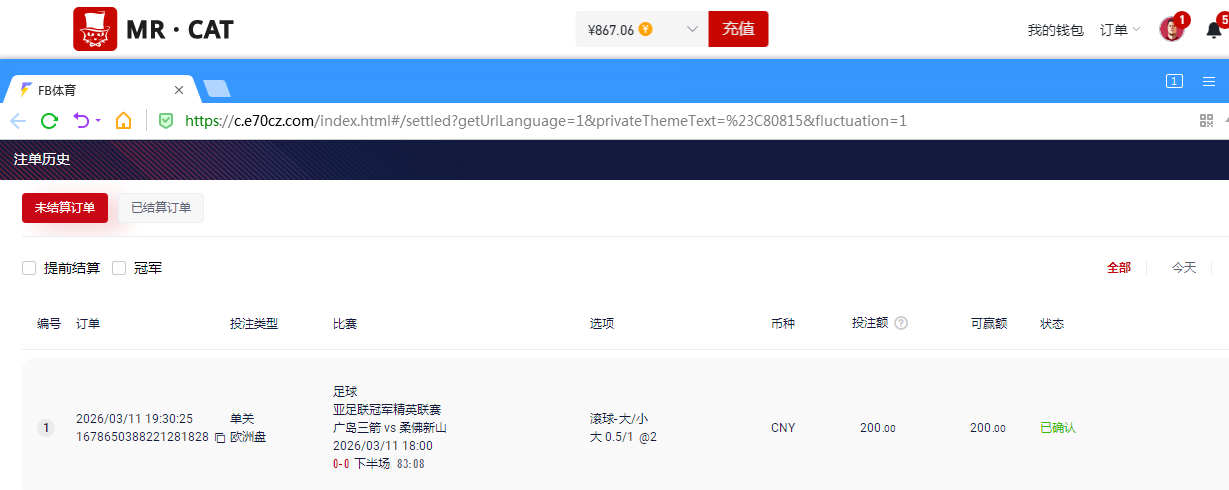Screen dimensions: 1229x490
Task: Open 我的钱包 wallet link
Action: click(1055, 30)
